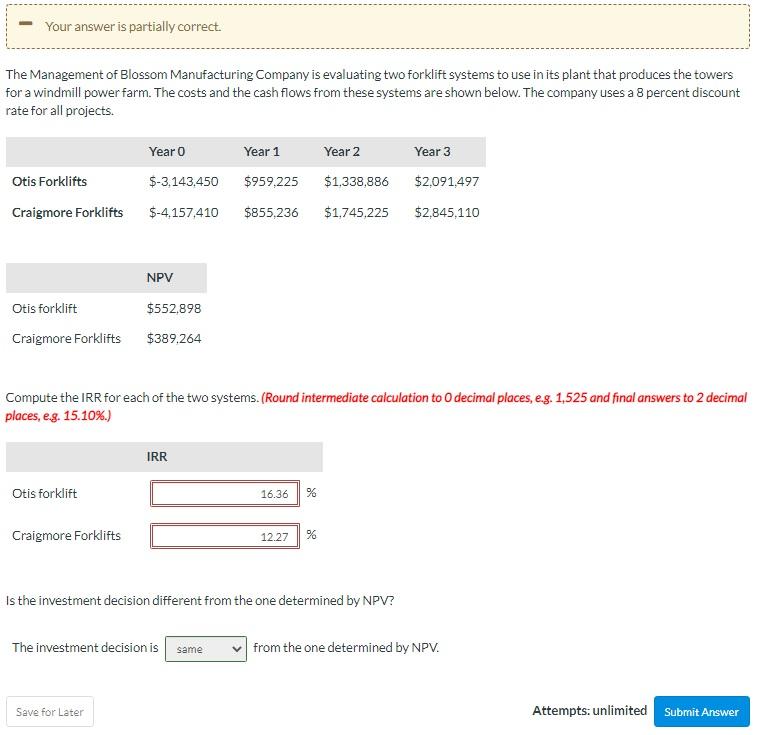Click Otis Forklifts Year 1 value $959,225

(x=271, y=181)
